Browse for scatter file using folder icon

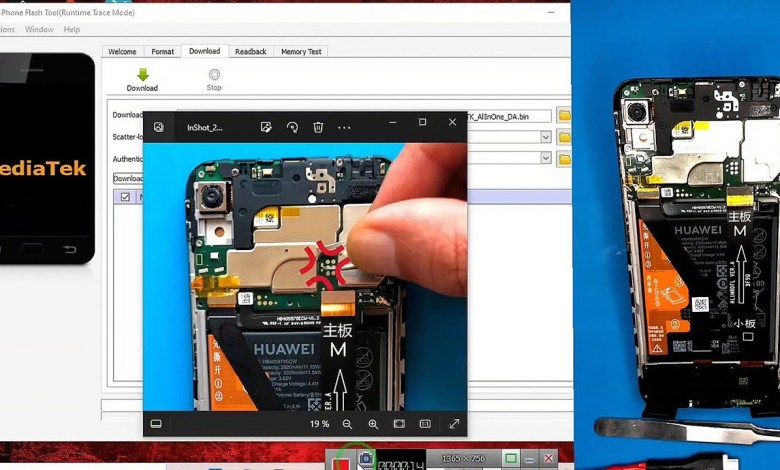[x=564, y=137]
